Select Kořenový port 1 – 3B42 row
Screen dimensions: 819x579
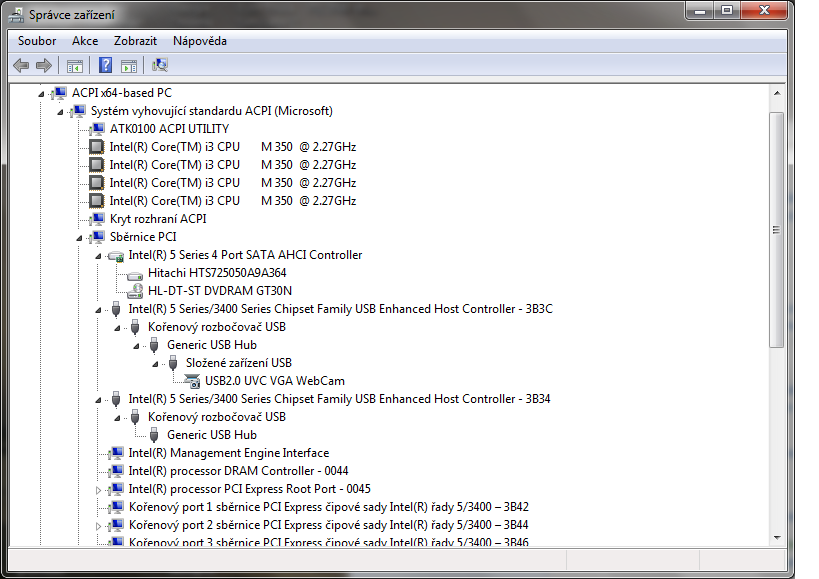tap(329, 507)
